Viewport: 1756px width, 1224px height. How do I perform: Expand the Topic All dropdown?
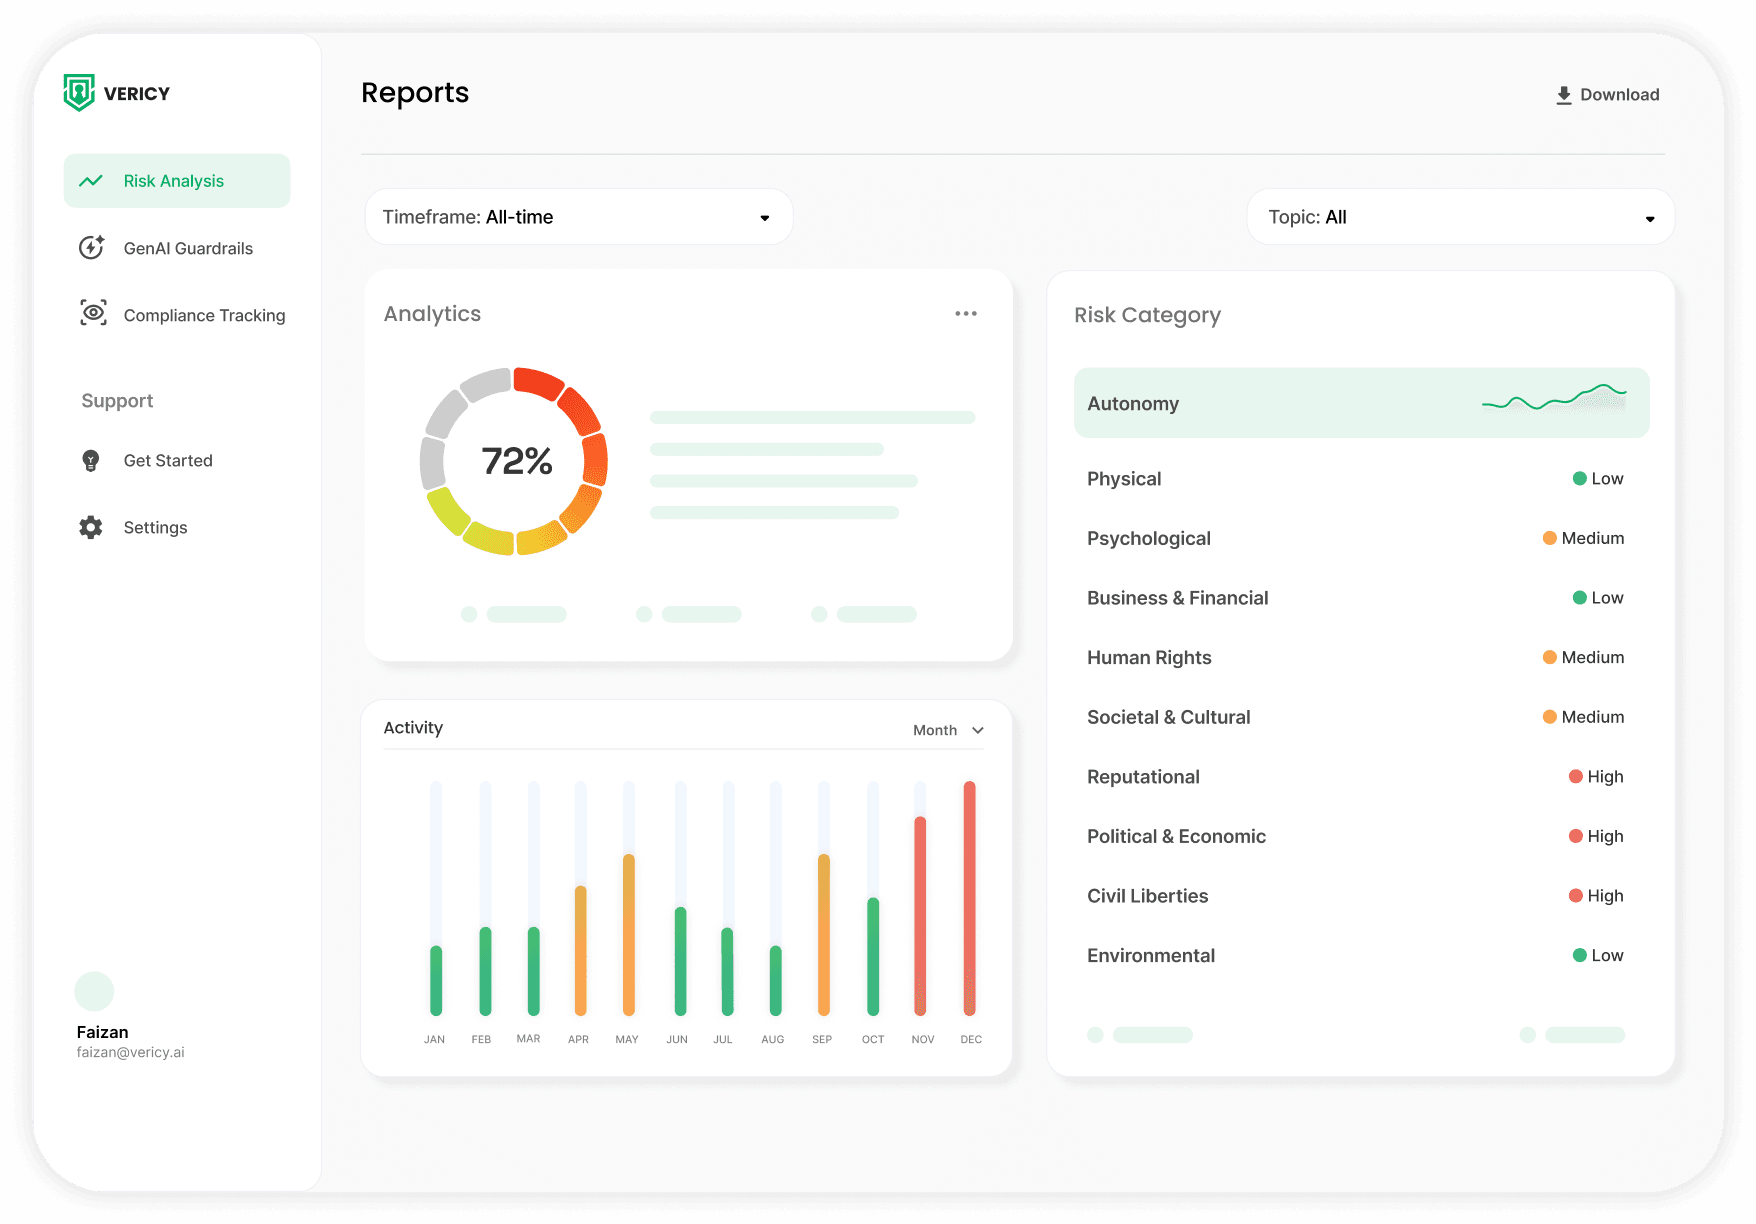[1460, 217]
